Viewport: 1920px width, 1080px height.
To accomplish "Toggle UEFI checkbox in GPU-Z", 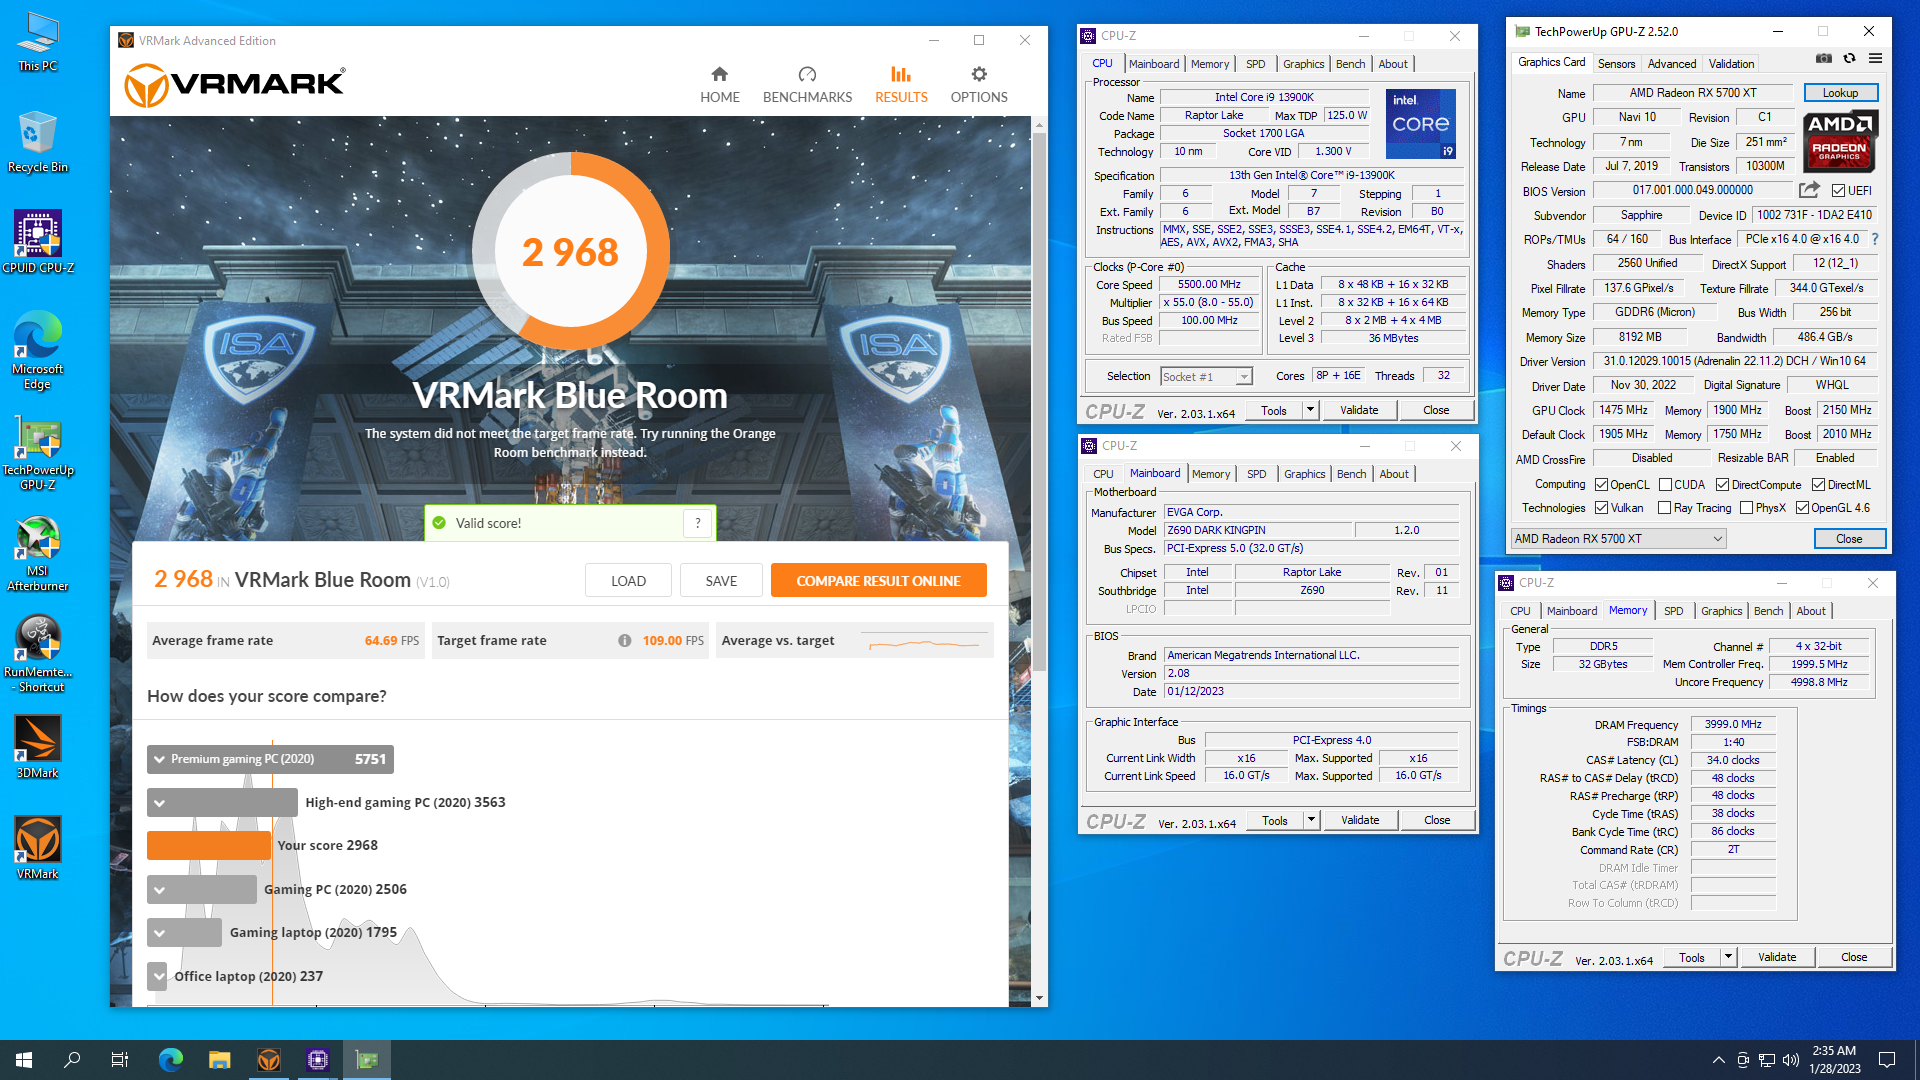I will point(1838,190).
